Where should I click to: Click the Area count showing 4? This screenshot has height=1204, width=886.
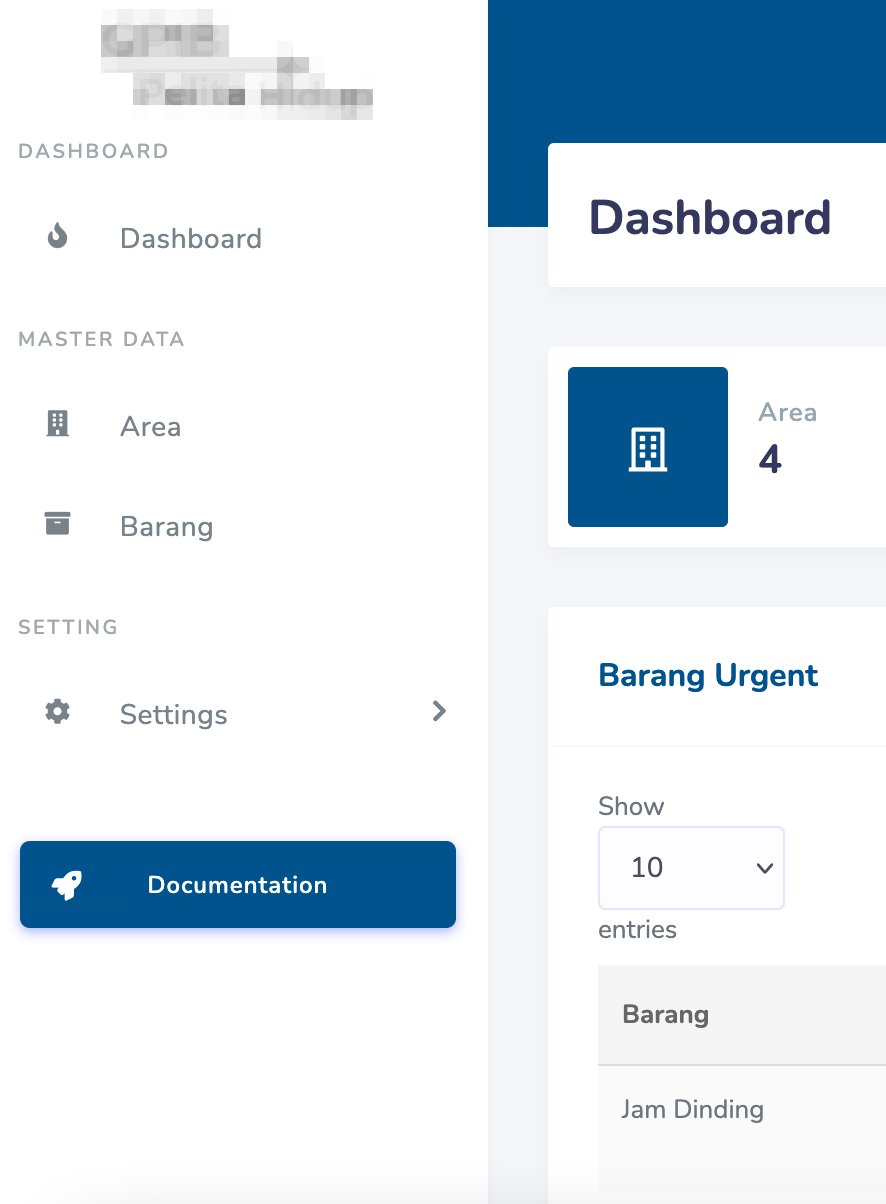pyautogui.click(x=769, y=459)
